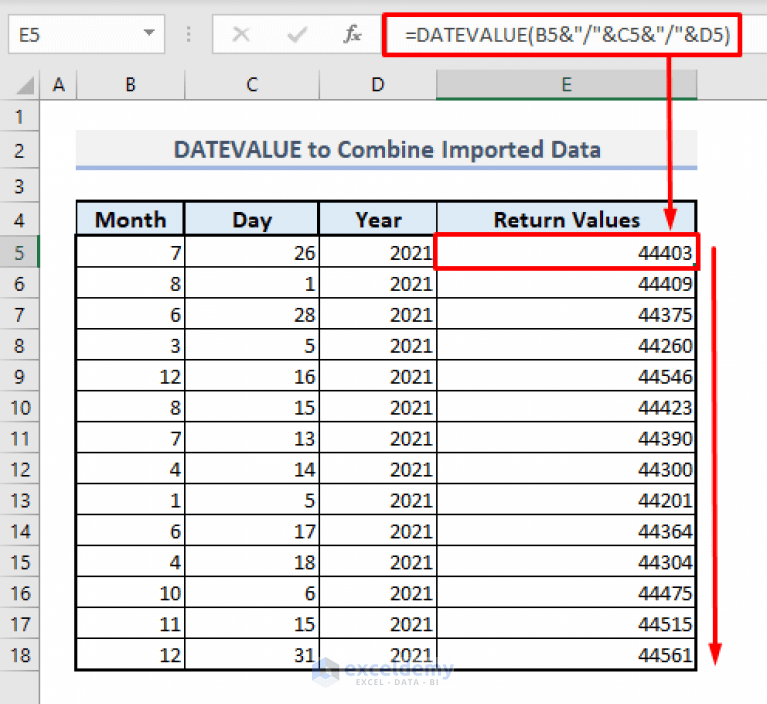Click into the formula bar DATEVALUE formula
This screenshot has width=767, height=704.
point(567,35)
